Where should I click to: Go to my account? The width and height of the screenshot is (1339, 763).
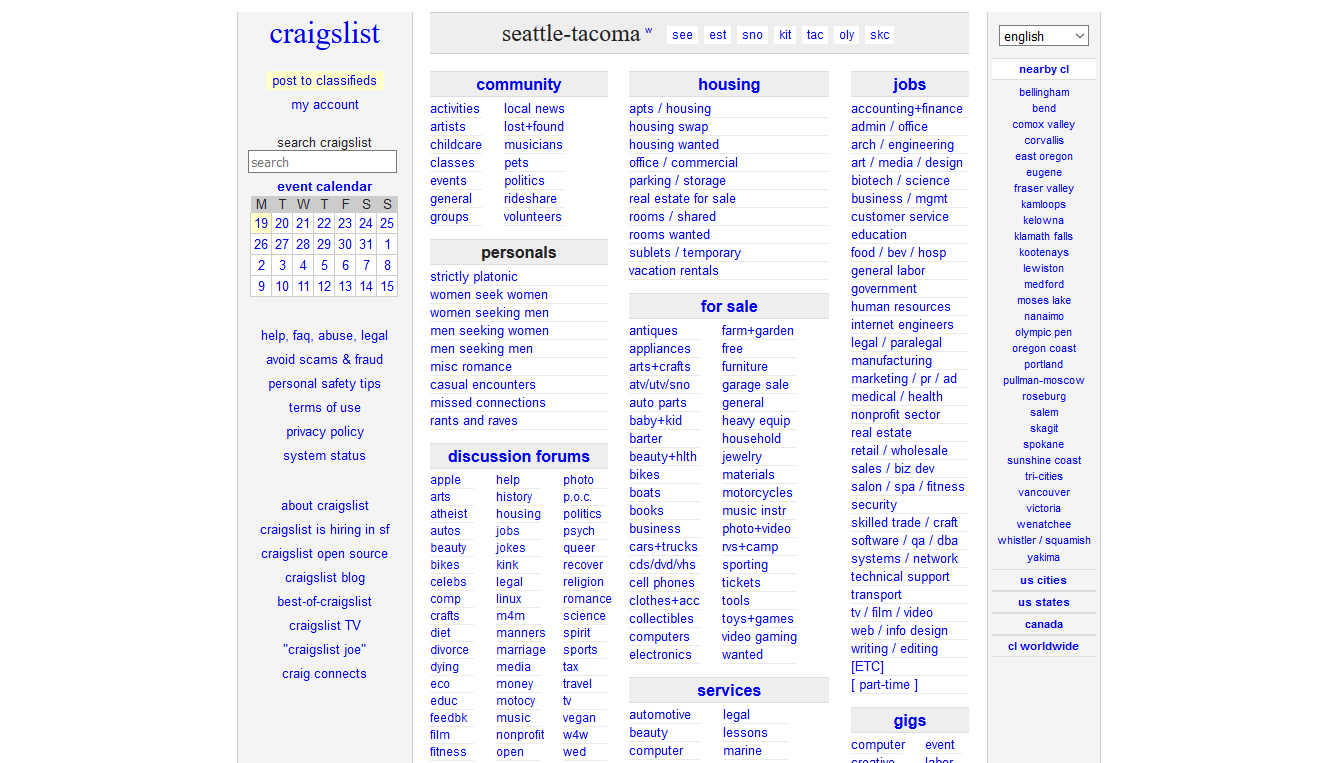[324, 105]
